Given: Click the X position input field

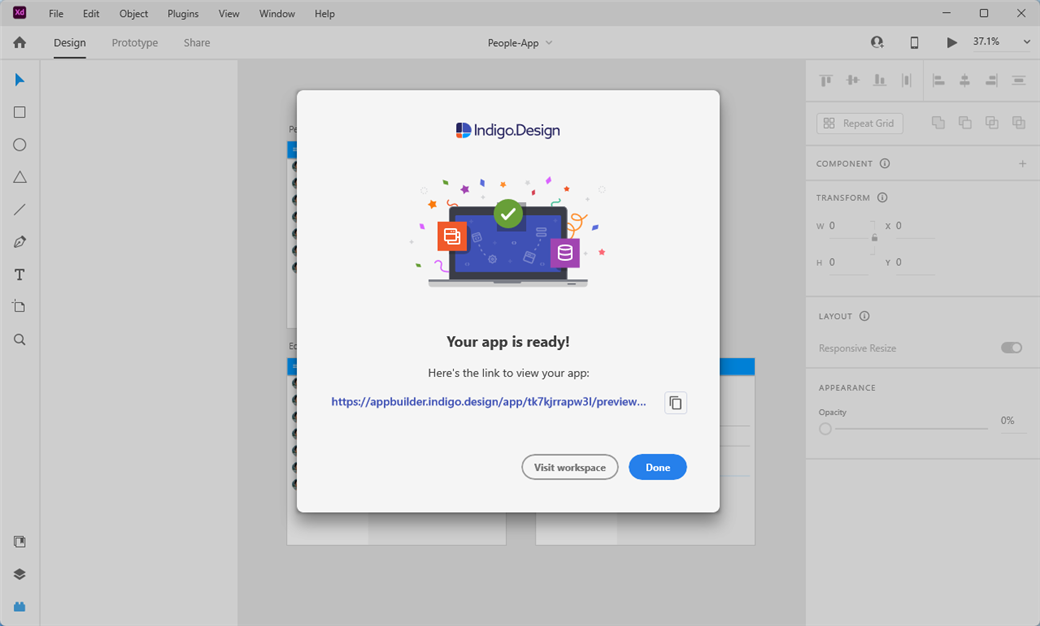Looking at the screenshot, I should tap(914, 226).
